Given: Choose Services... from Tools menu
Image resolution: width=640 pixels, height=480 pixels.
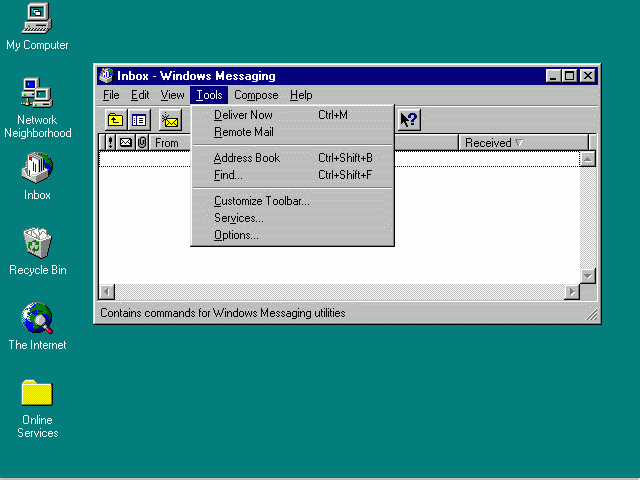Looking at the screenshot, I should (292, 218).
